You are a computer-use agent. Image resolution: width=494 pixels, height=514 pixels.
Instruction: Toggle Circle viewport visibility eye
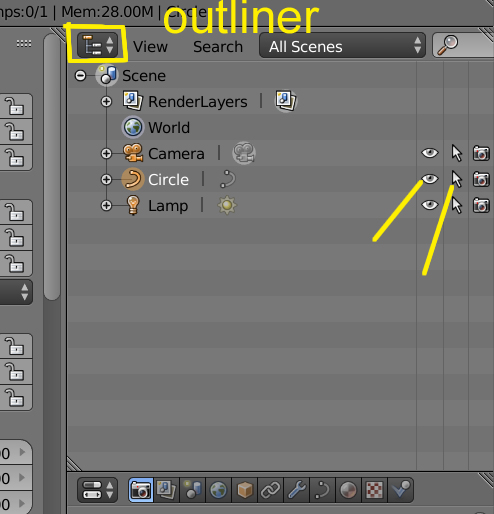click(x=430, y=179)
